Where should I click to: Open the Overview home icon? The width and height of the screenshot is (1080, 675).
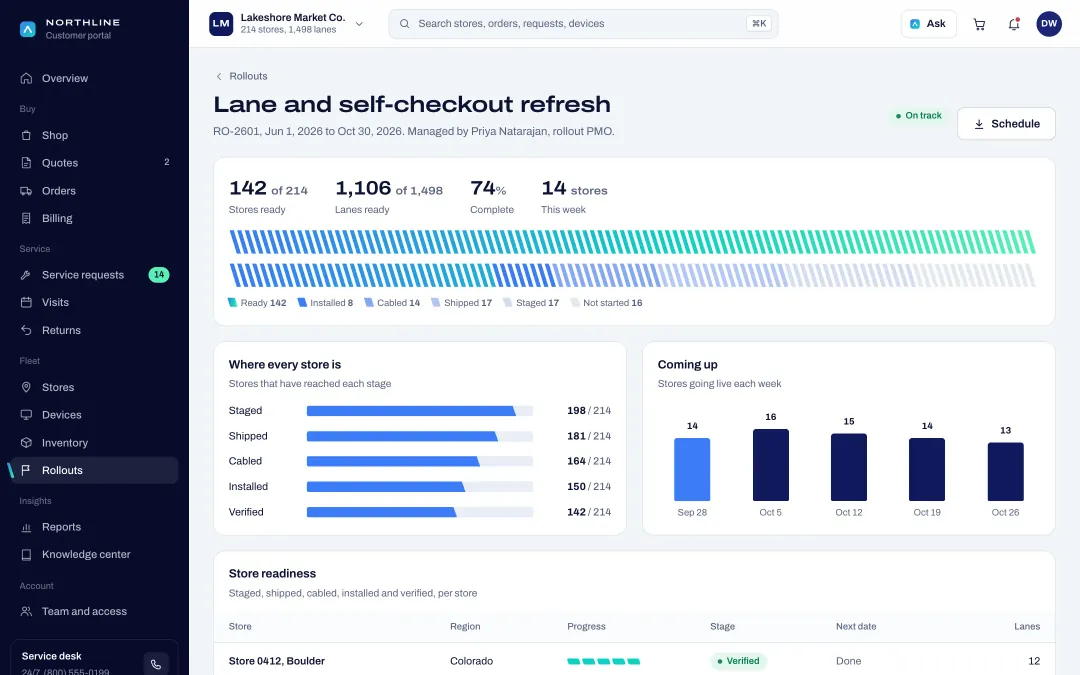26,79
